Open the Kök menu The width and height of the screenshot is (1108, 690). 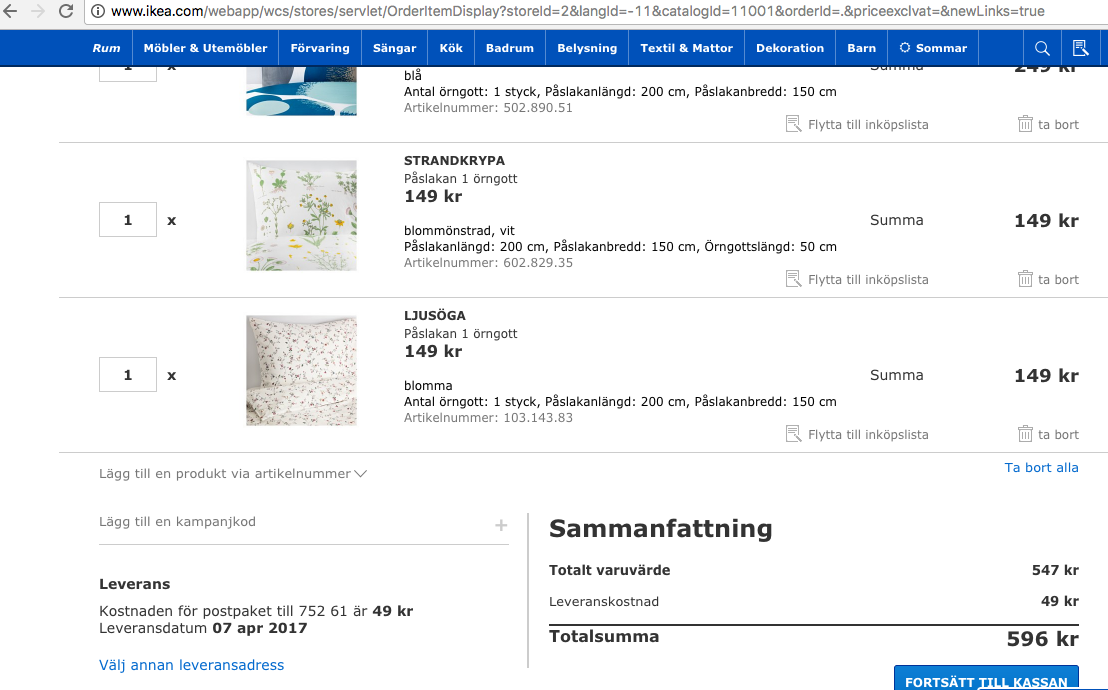(x=451, y=48)
